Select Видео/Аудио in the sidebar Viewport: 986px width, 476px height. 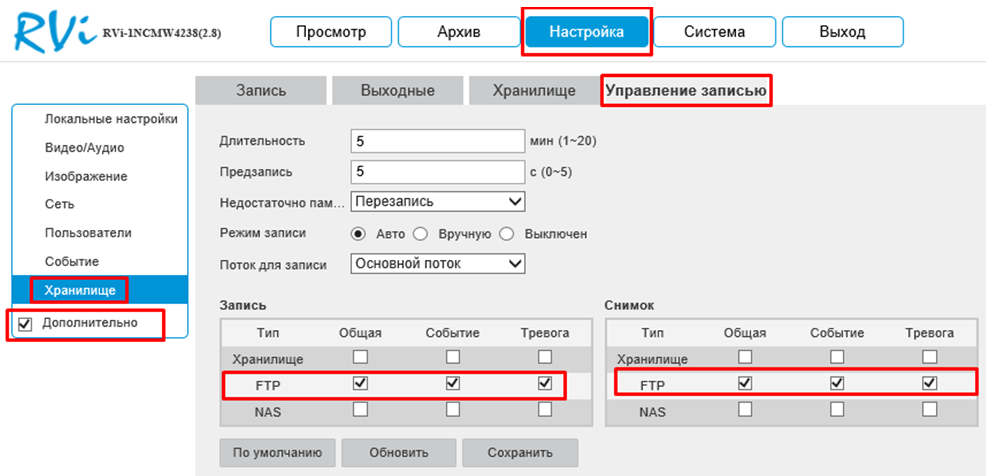[x=85, y=148]
